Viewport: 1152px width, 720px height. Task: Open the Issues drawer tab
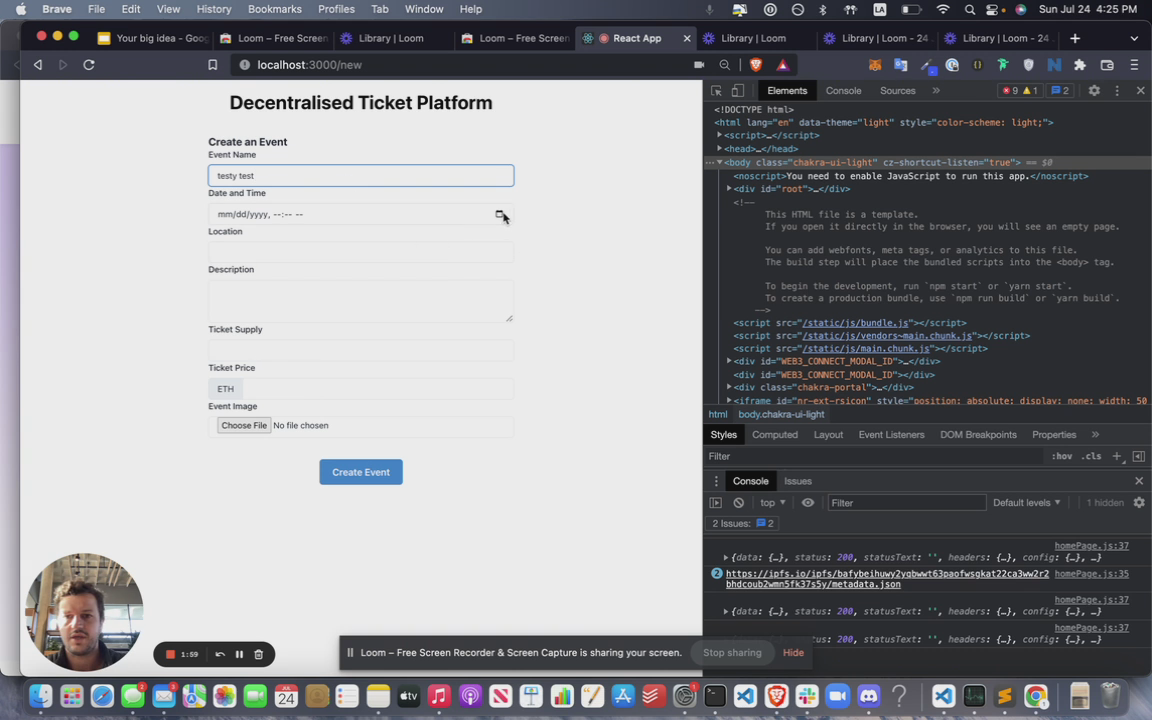point(797,480)
